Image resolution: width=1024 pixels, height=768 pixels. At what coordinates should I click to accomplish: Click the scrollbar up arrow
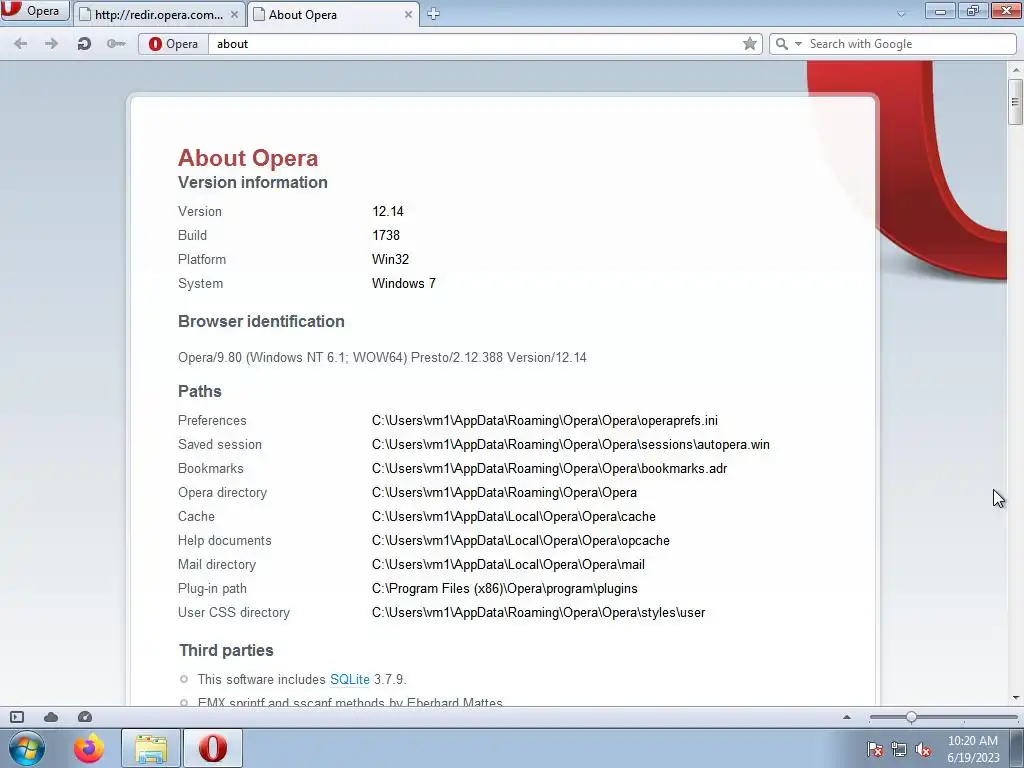point(1016,69)
